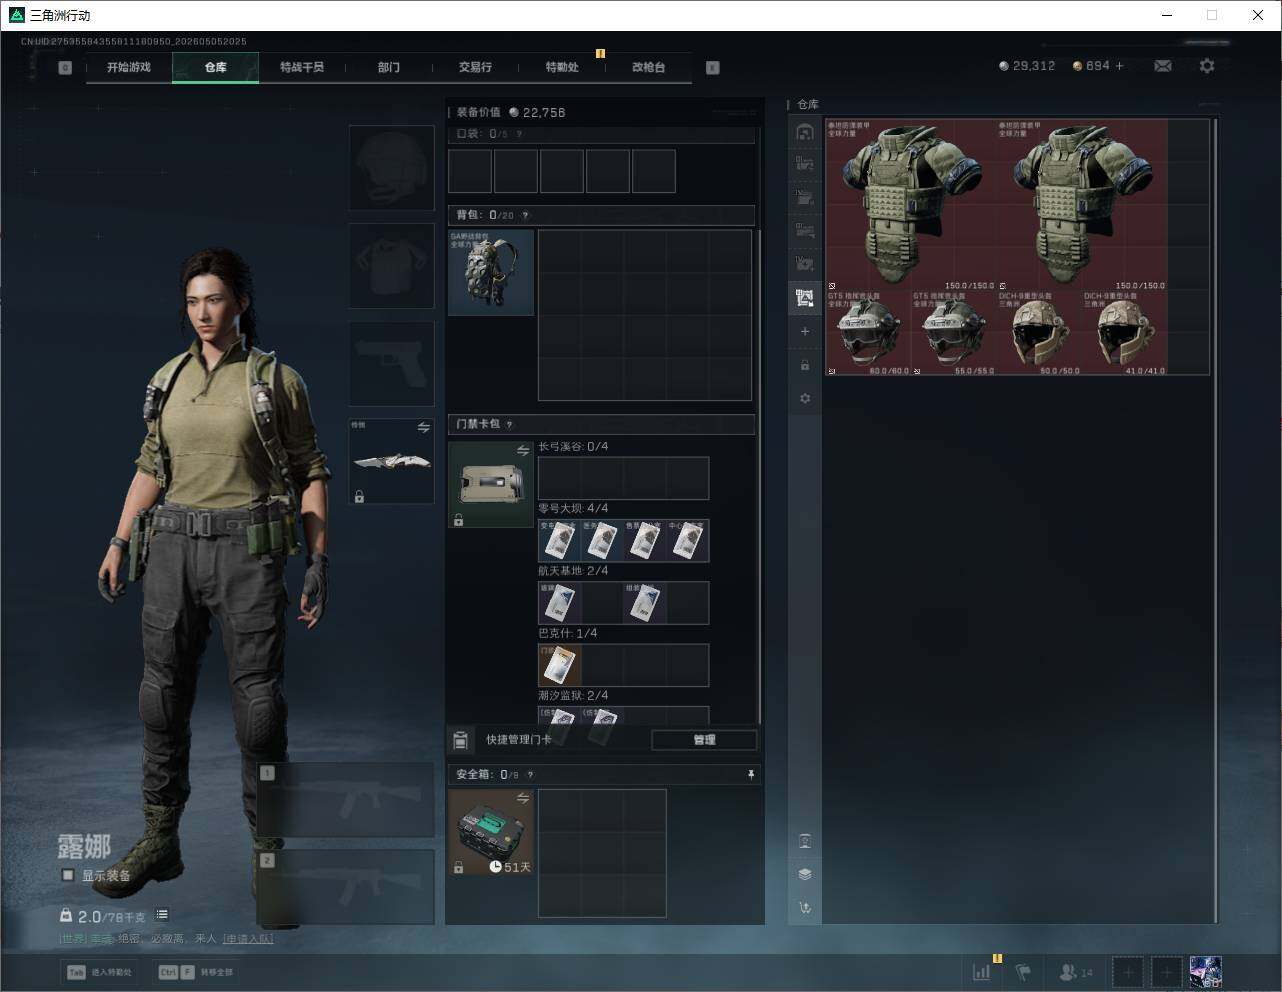
Task: Open the 部门 tab
Action: click(x=389, y=67)
